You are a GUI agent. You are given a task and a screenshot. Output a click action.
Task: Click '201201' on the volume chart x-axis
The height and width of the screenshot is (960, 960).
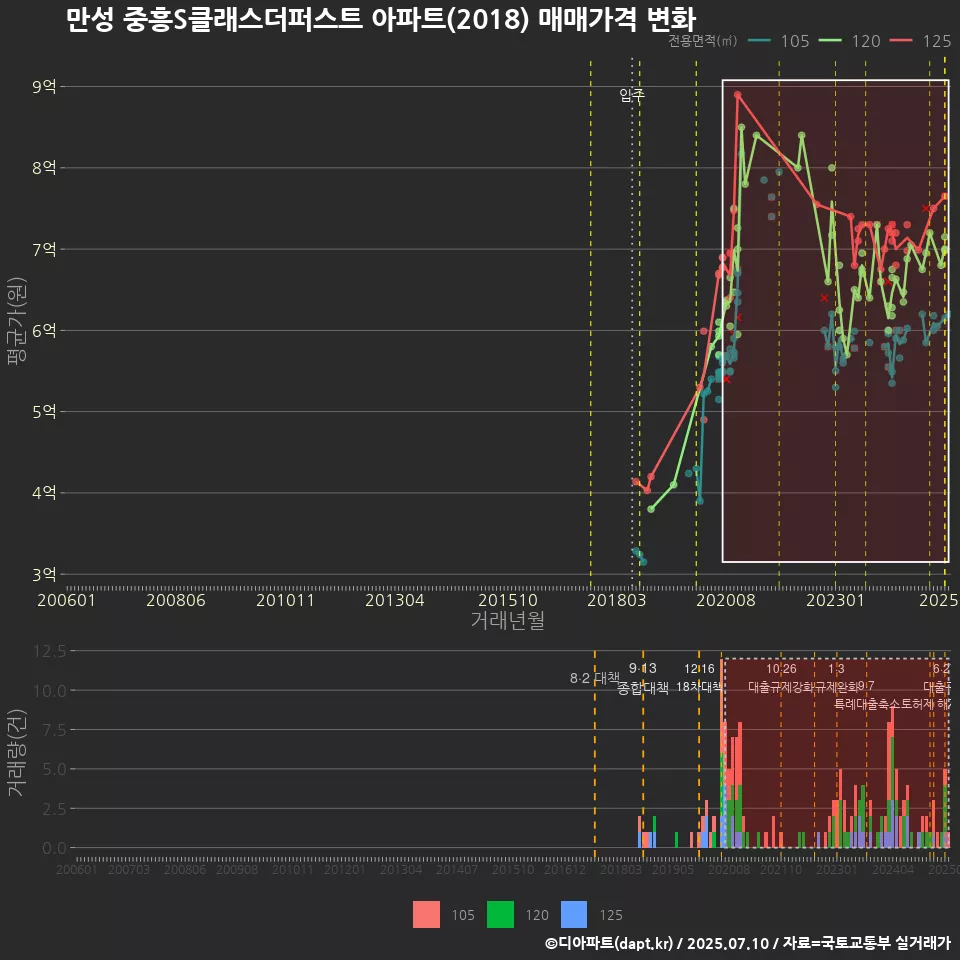click(x=345, y=869)
